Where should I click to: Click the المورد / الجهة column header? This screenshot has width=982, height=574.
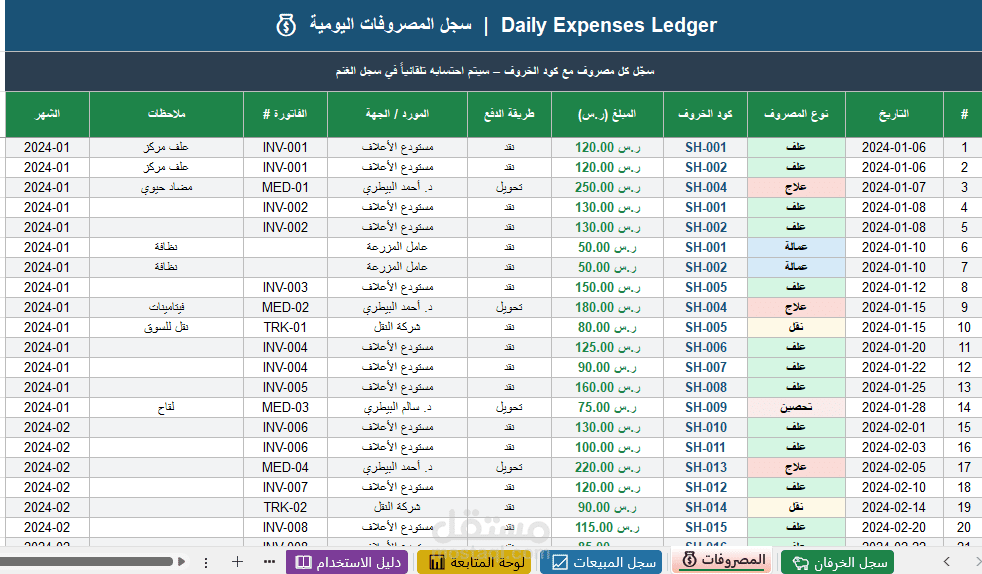click(x=397, y=114)
